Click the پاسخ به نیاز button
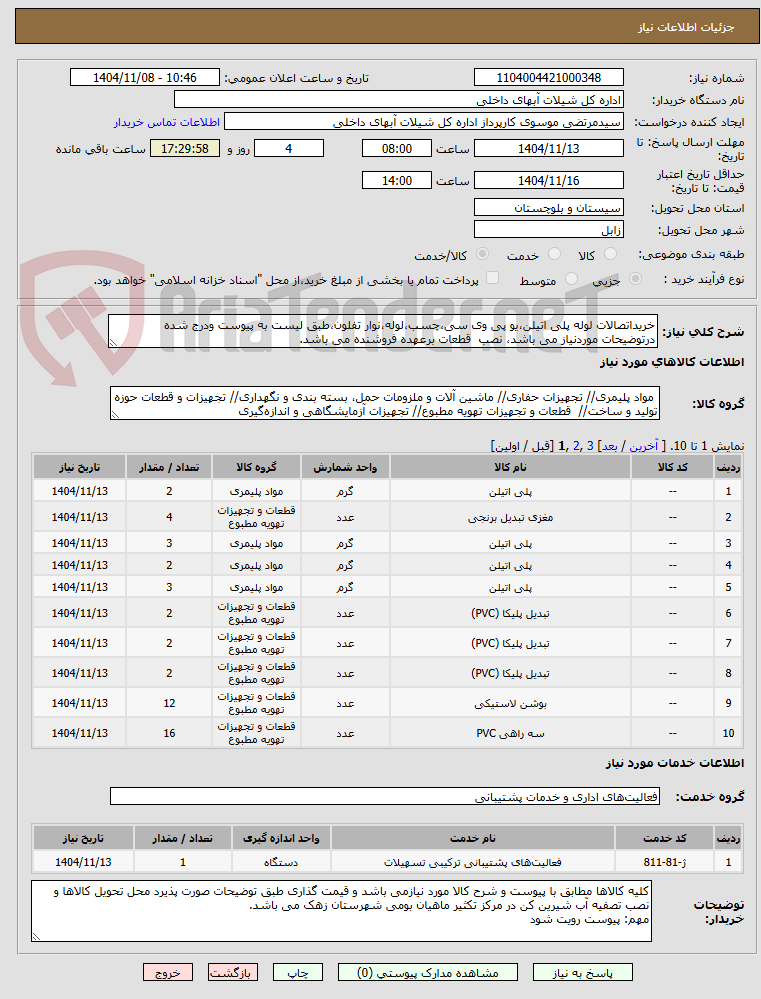The height and width of the screenshot is (999, 761). pos(583,973)
